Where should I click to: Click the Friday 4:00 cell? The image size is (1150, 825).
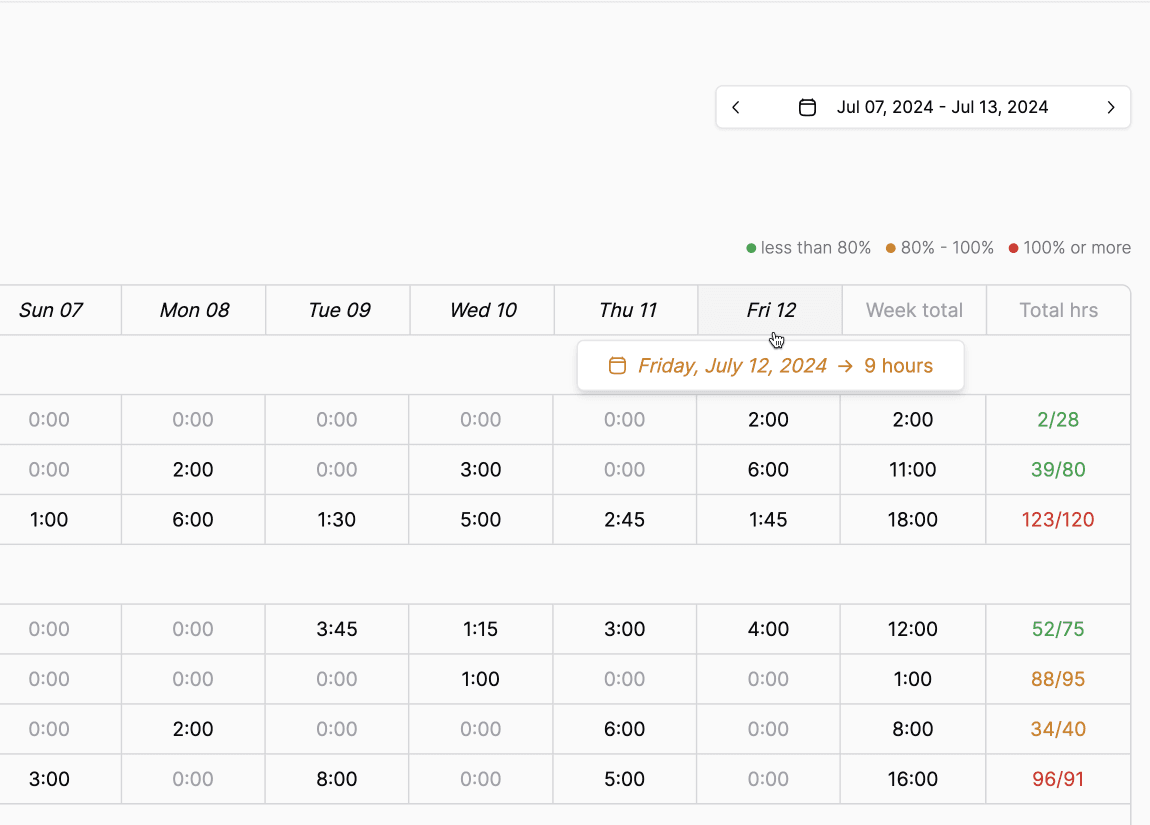(x=768, y=628)
